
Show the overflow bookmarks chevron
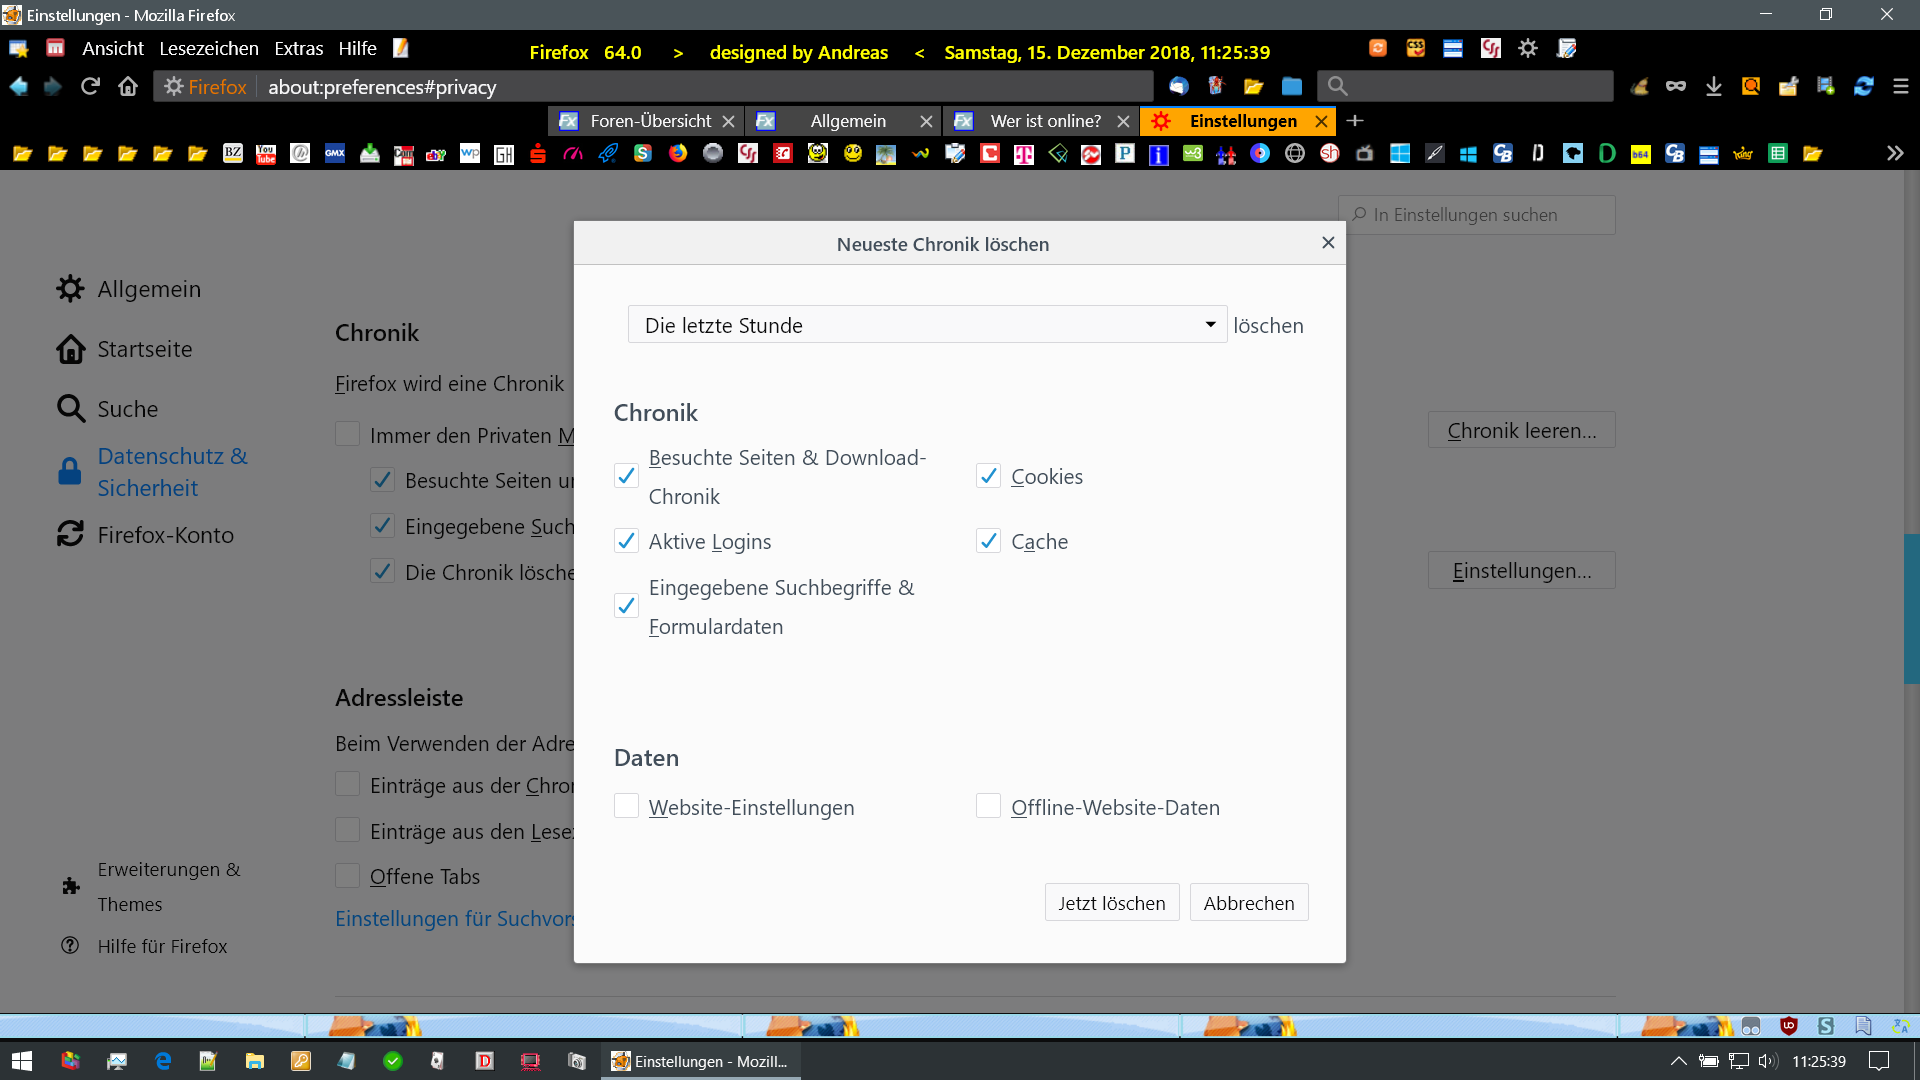tap(1894, 154)
